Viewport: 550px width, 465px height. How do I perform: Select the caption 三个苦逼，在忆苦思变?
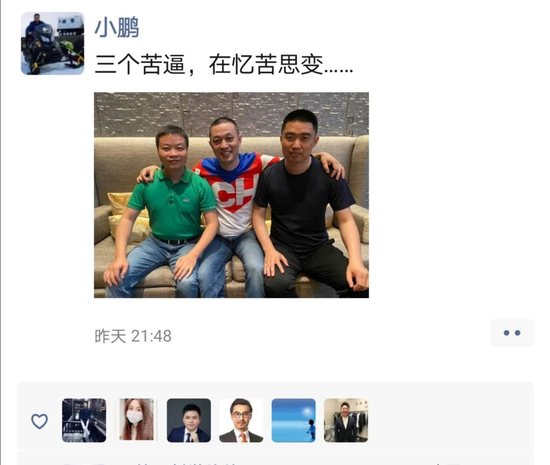(x=224, y=65)
